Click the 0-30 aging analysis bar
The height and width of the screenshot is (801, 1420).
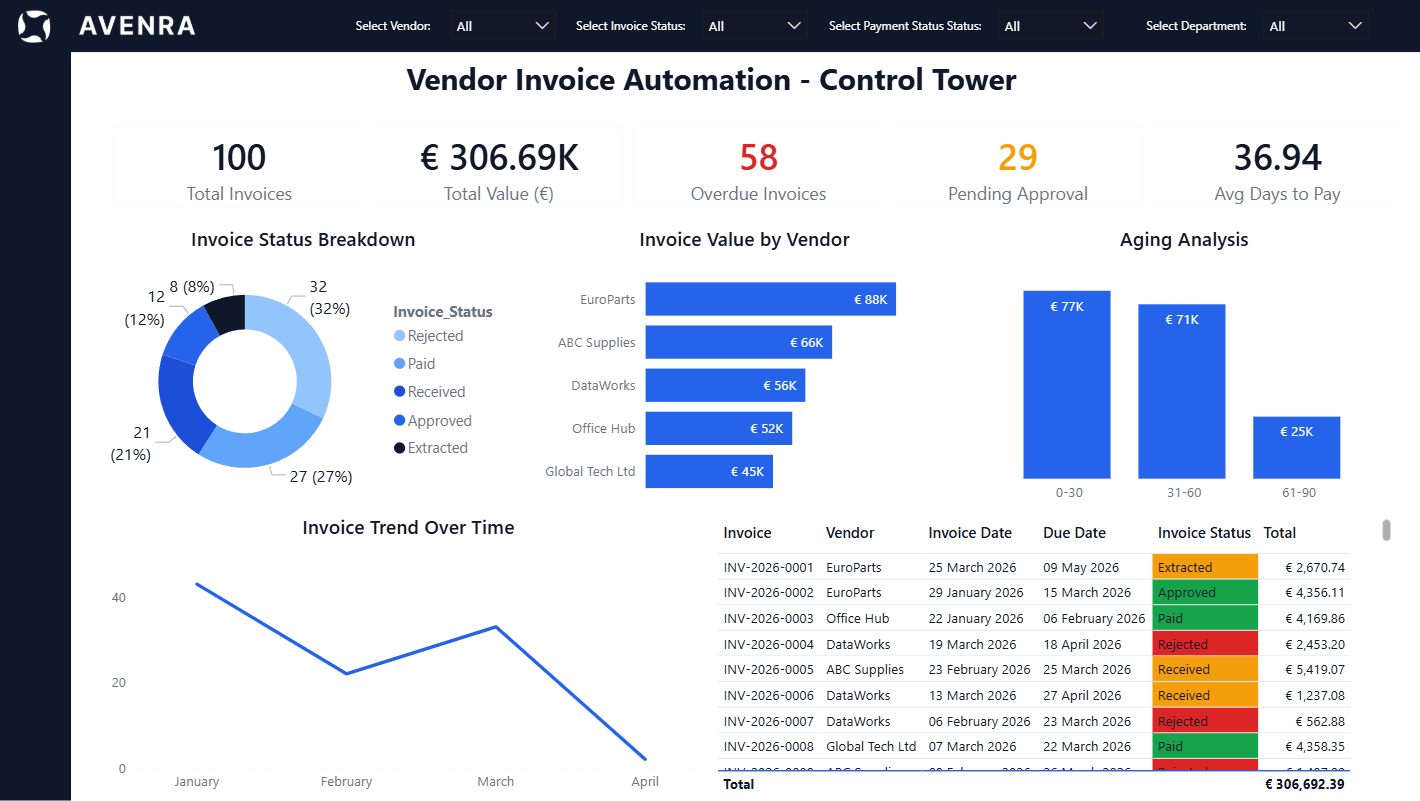click(1067, 385)
